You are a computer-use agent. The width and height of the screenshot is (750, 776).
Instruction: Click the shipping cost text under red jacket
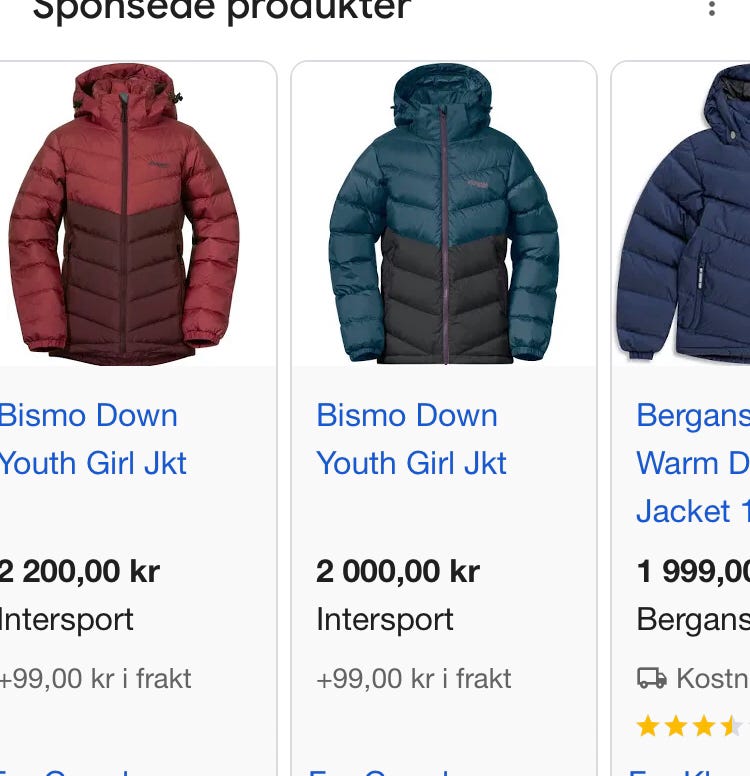pos(95,679)
